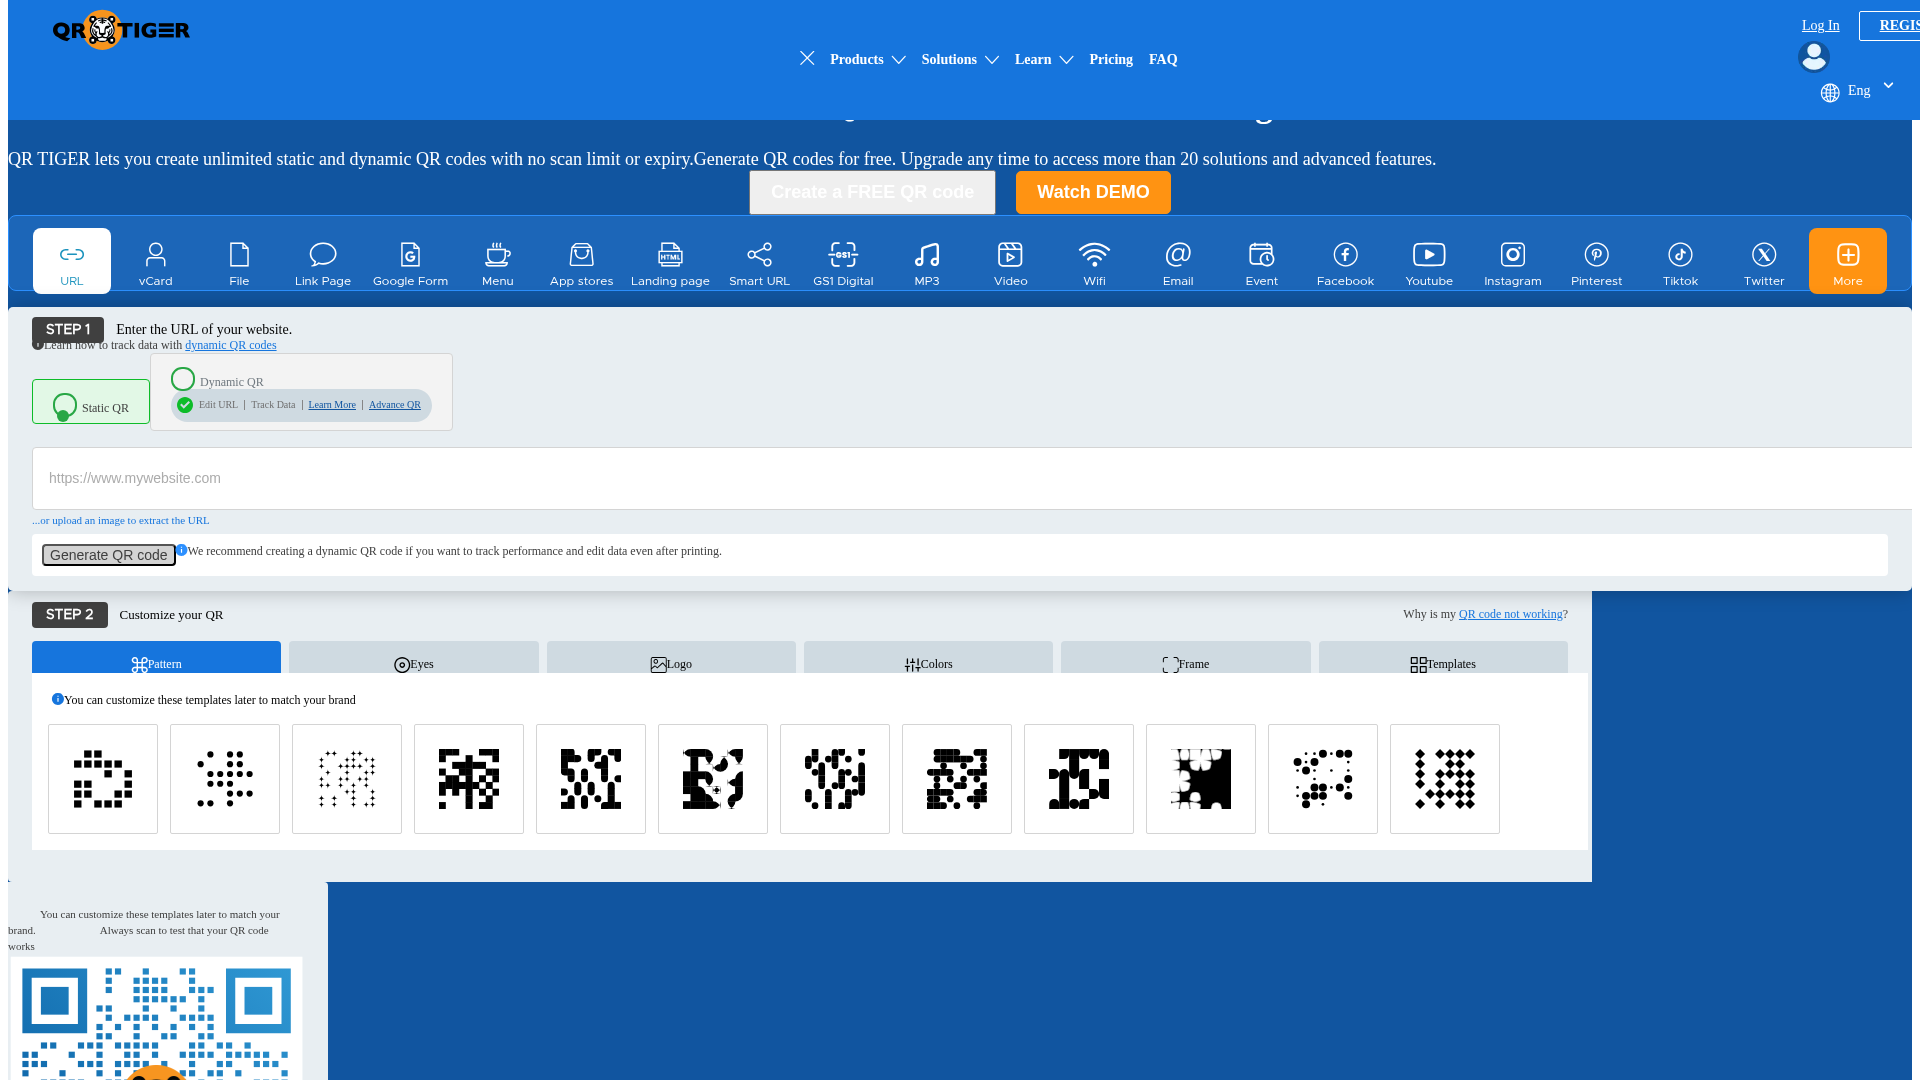The image size is (1920, 1080).
Task: Open the FAQ page
Action: (1163, 60)
